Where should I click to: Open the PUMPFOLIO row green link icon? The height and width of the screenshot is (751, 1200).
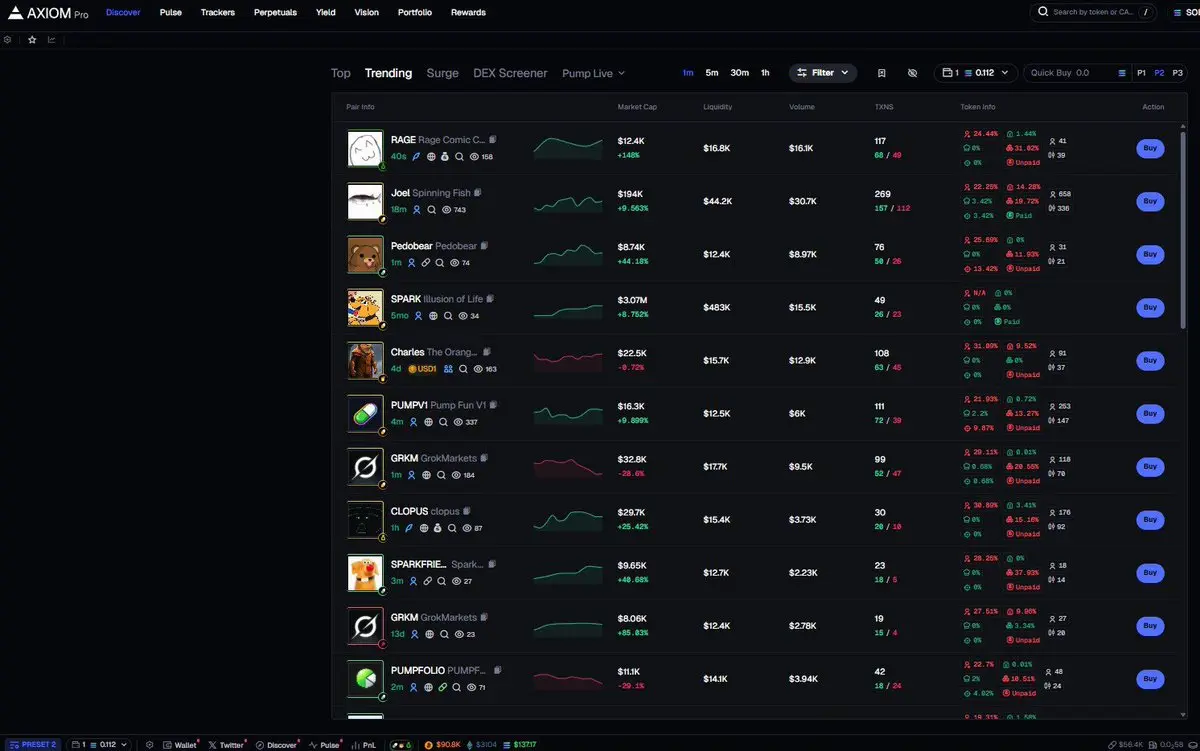pos(443,687)
